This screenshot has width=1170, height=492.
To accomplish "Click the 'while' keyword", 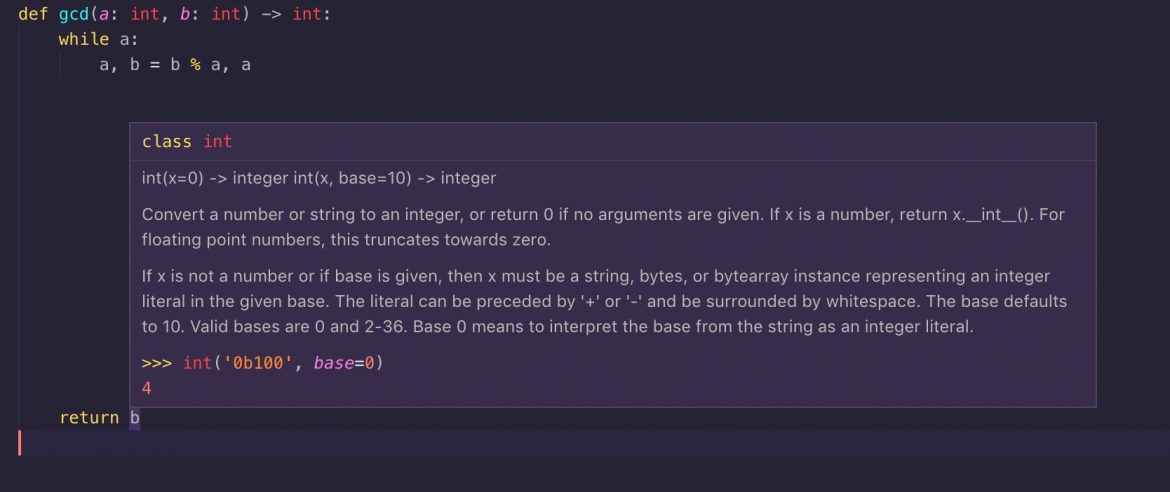I will (84, 39).
